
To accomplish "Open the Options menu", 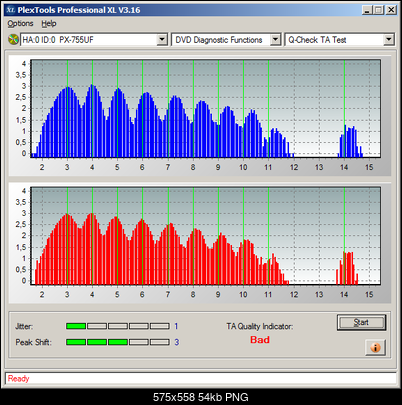I will (20, 24).
